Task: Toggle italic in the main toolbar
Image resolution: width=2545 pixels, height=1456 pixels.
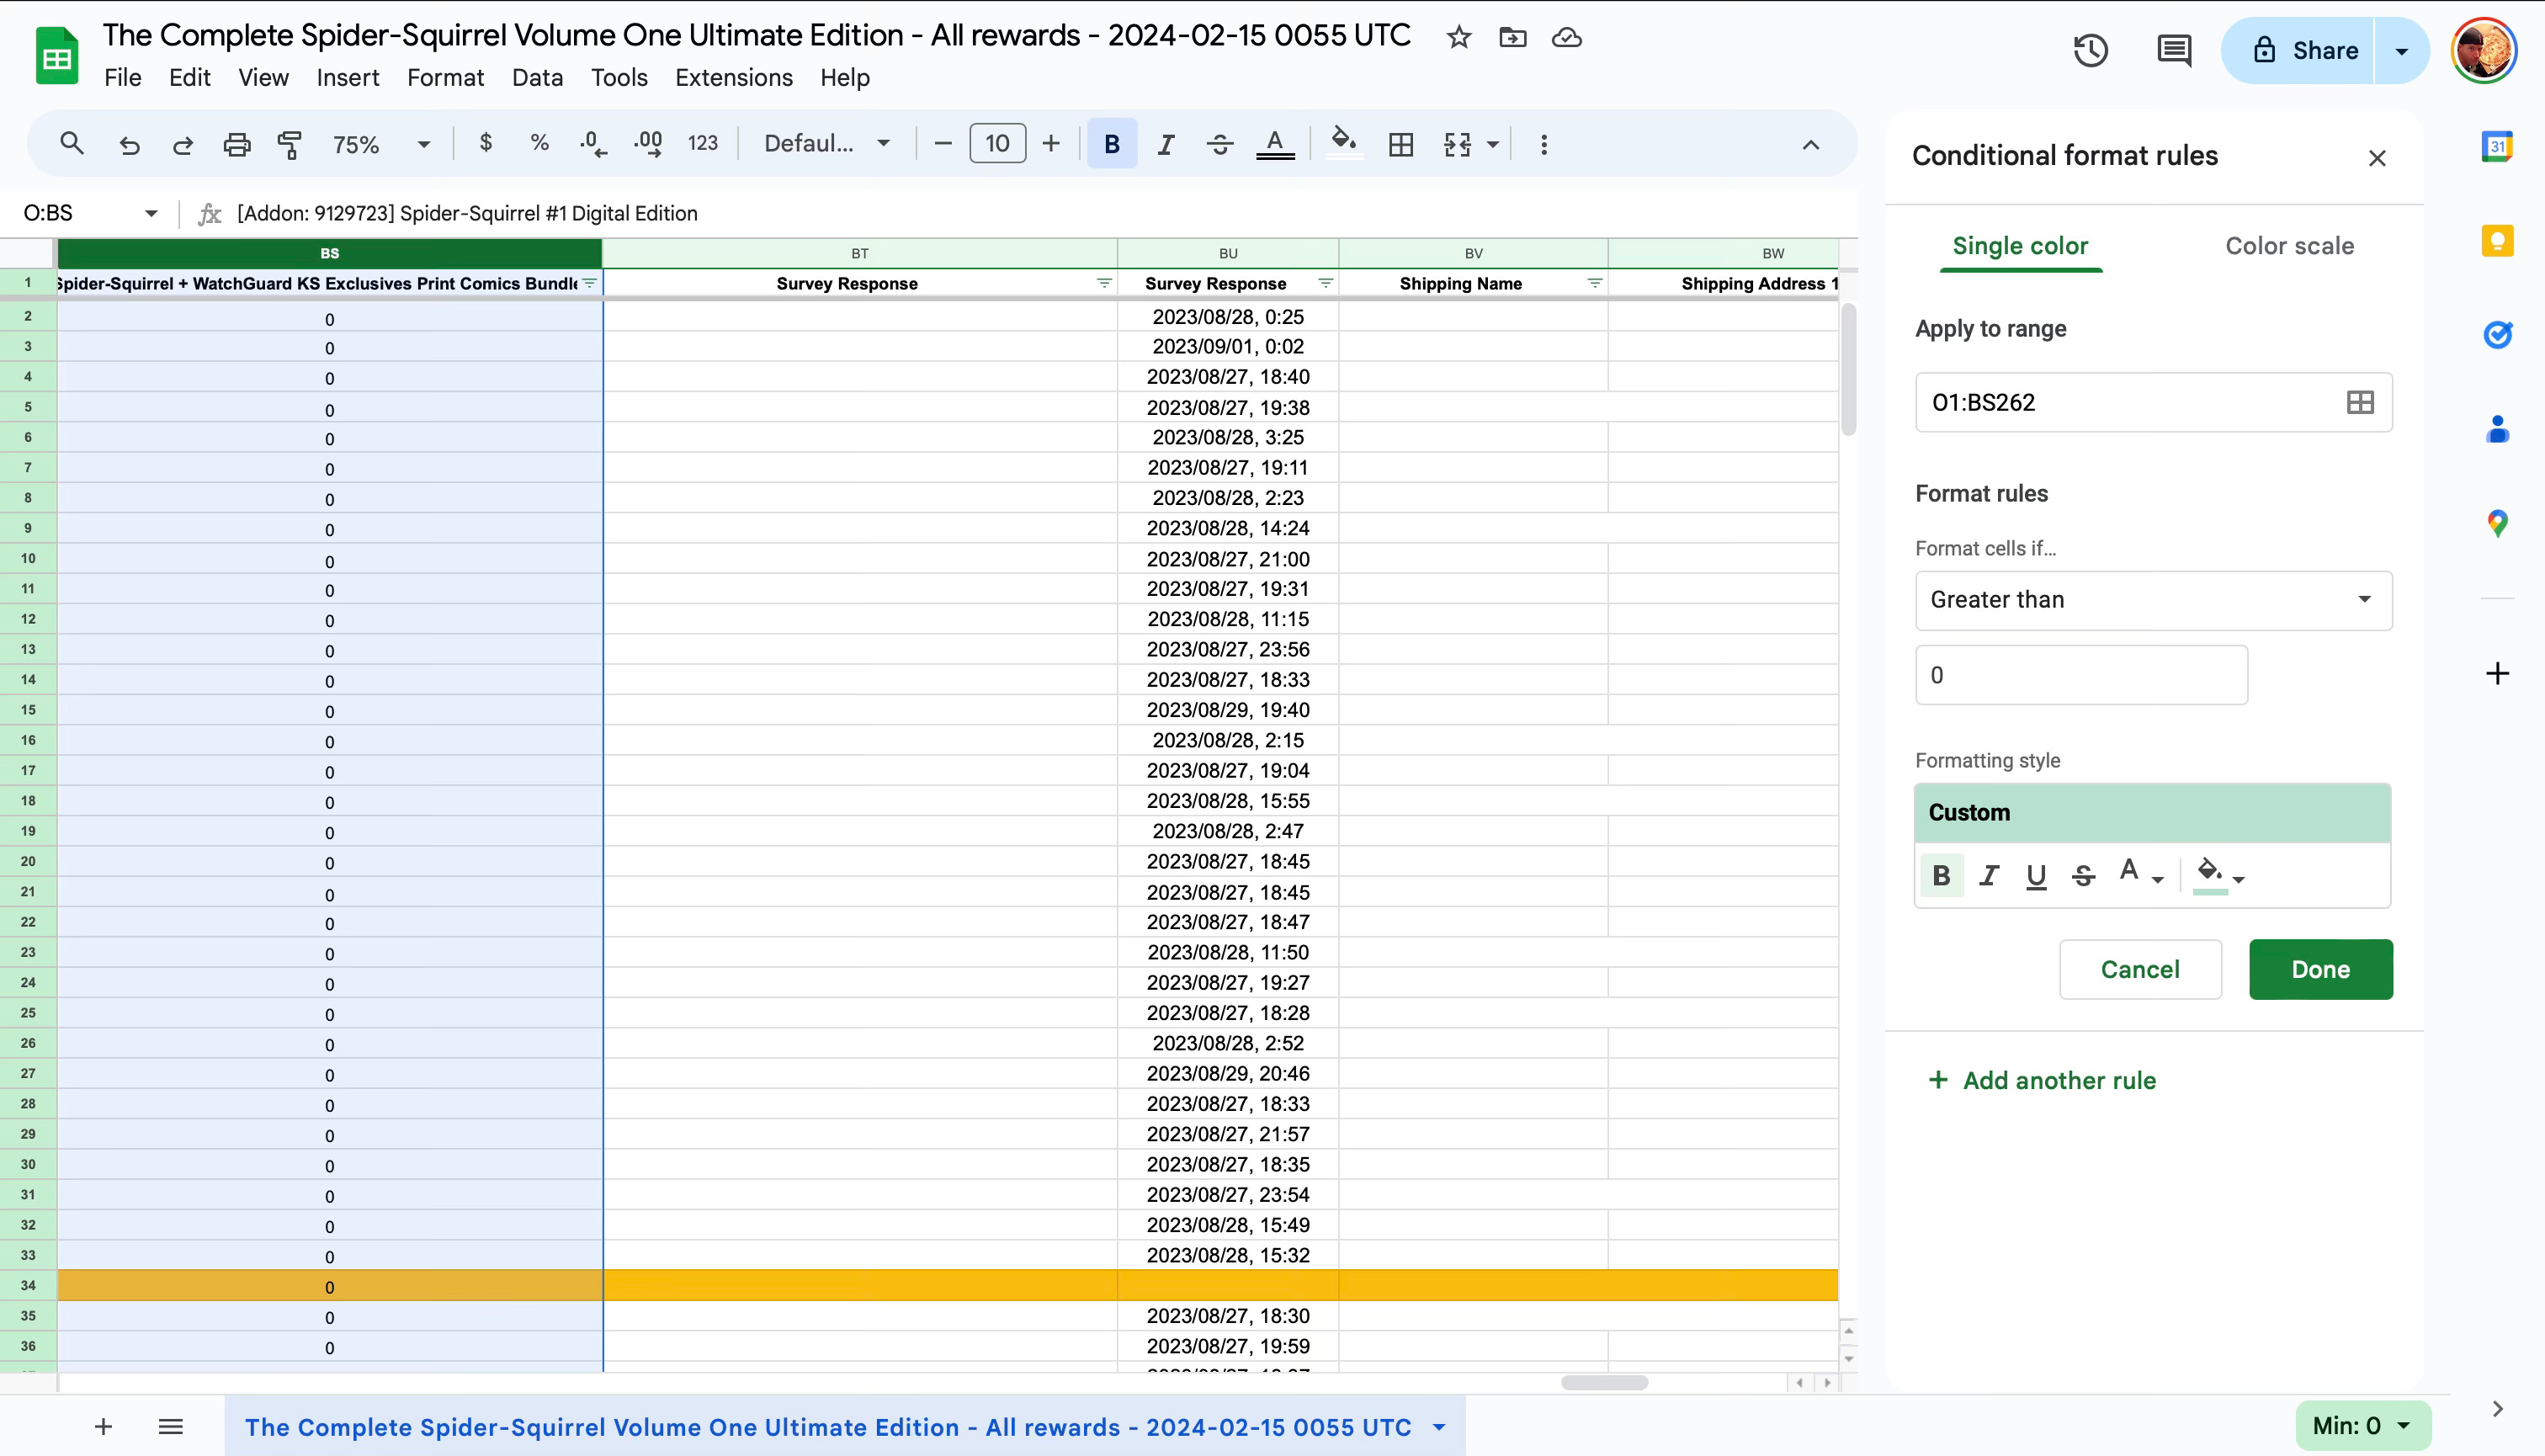Action: click(x=1165, y=144)
